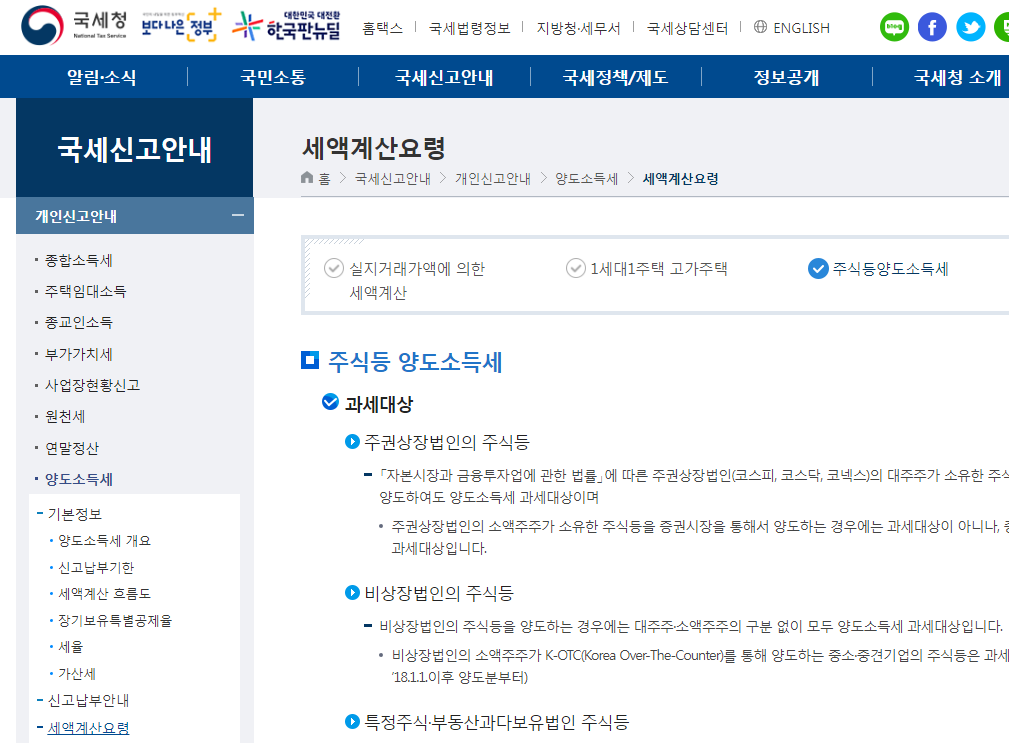Click the globe icon beside ENGLISH

pos(760,27)
